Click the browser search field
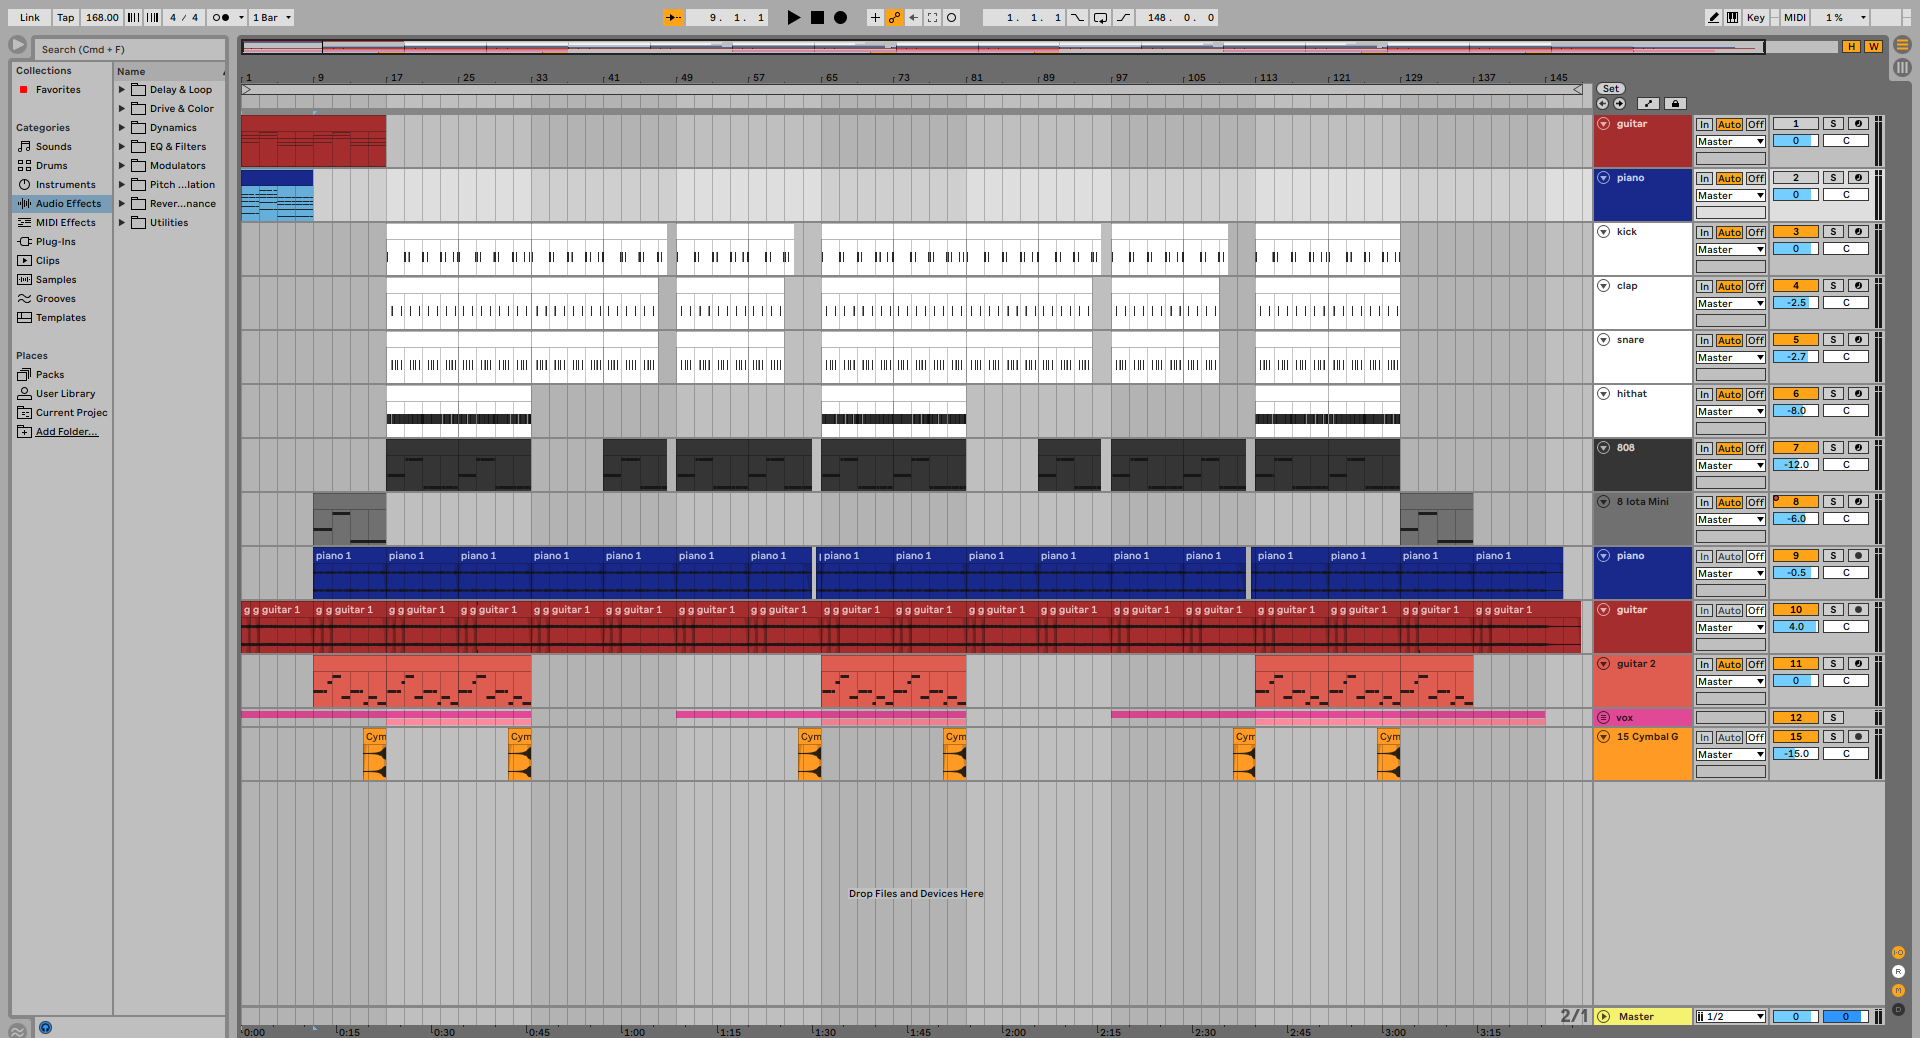 point(131,49)
